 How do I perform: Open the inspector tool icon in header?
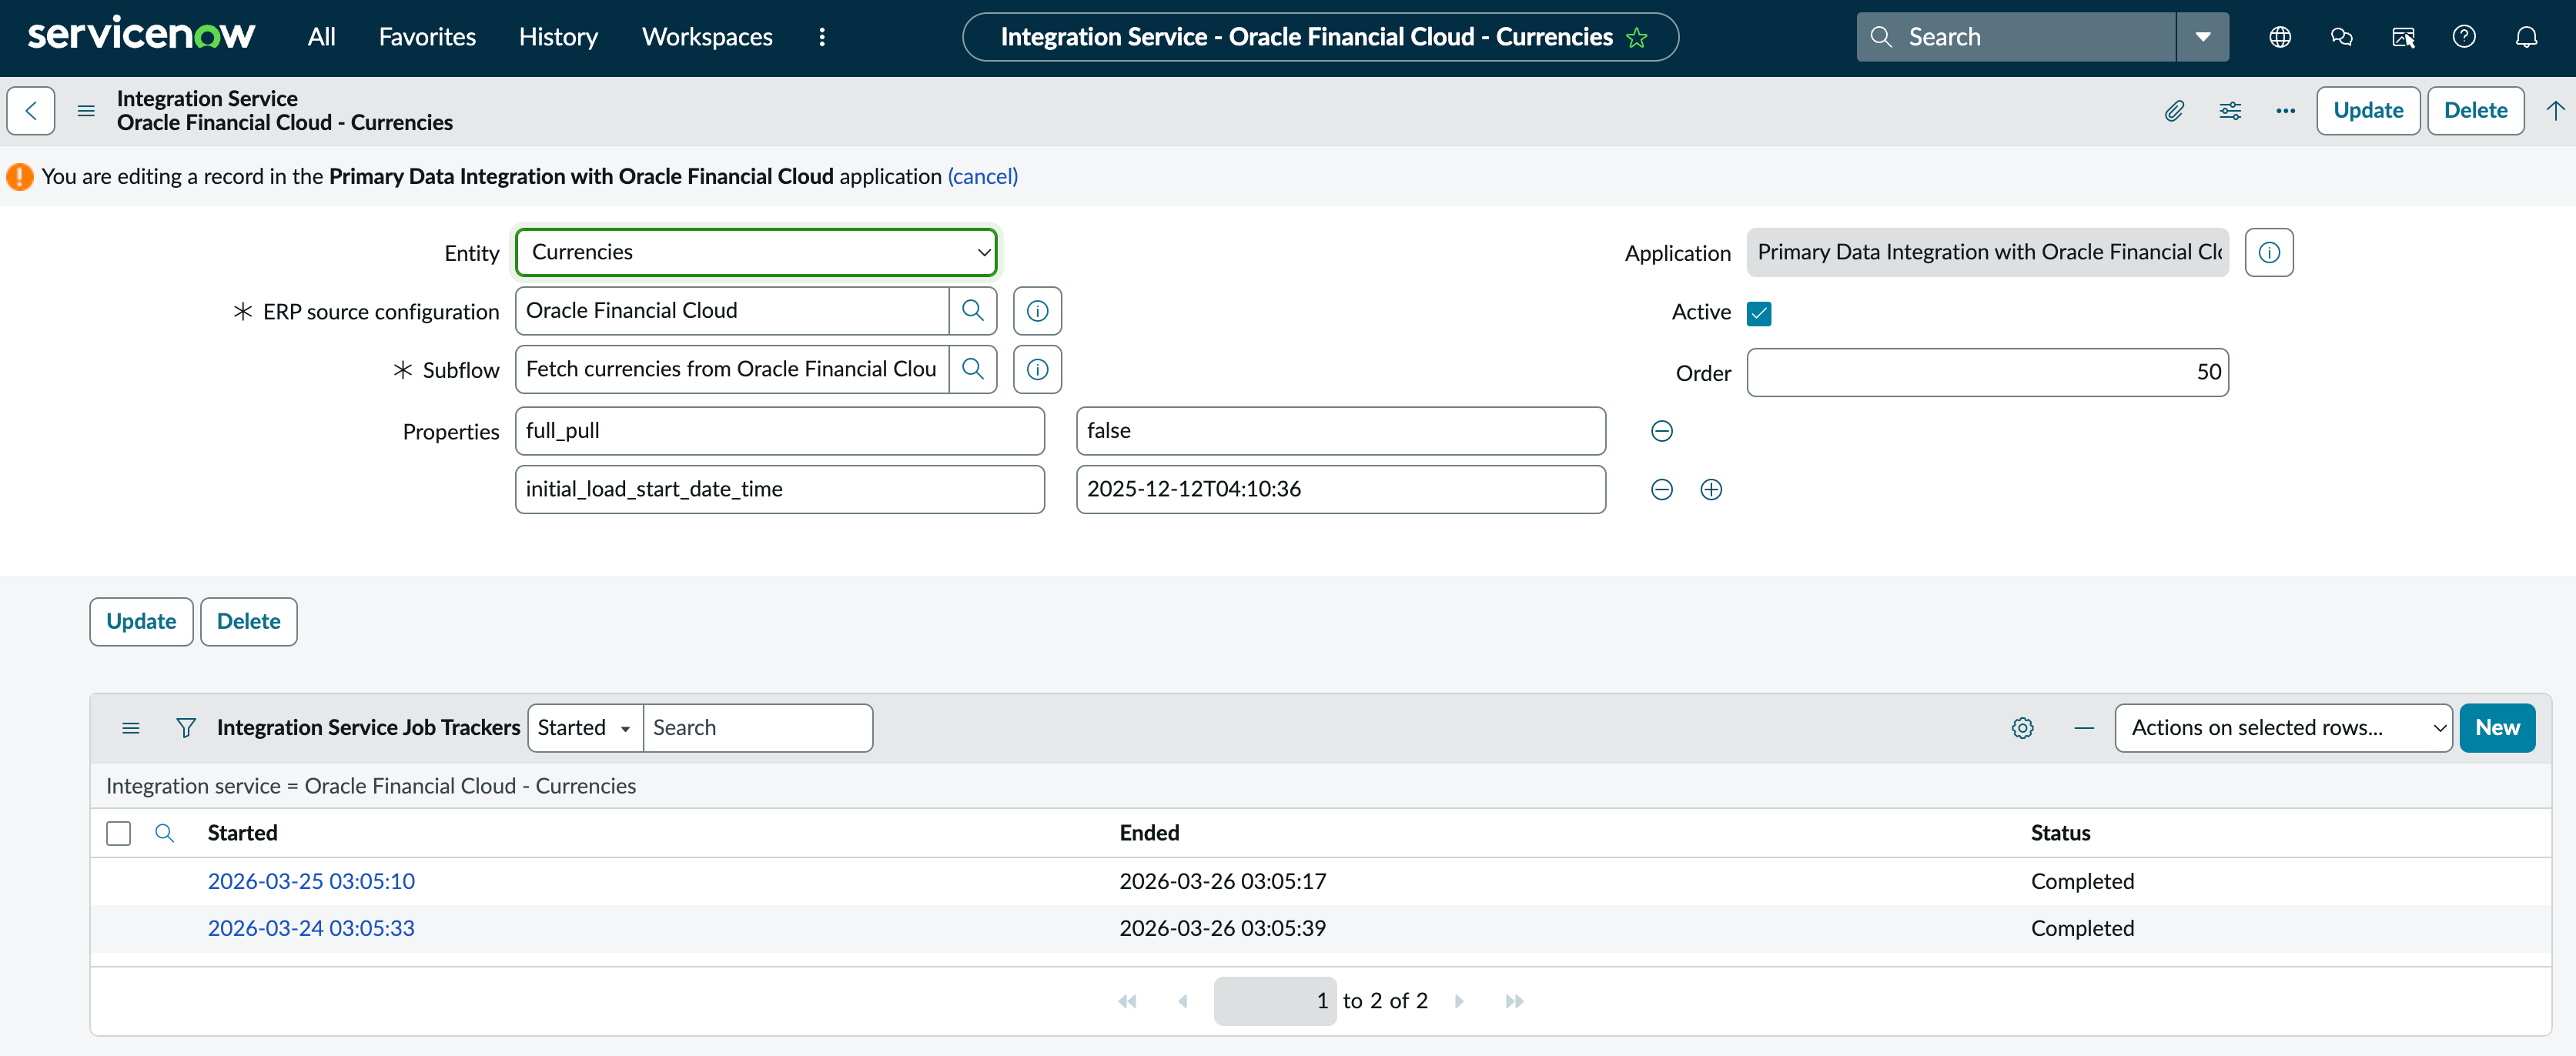point(2403,37)
